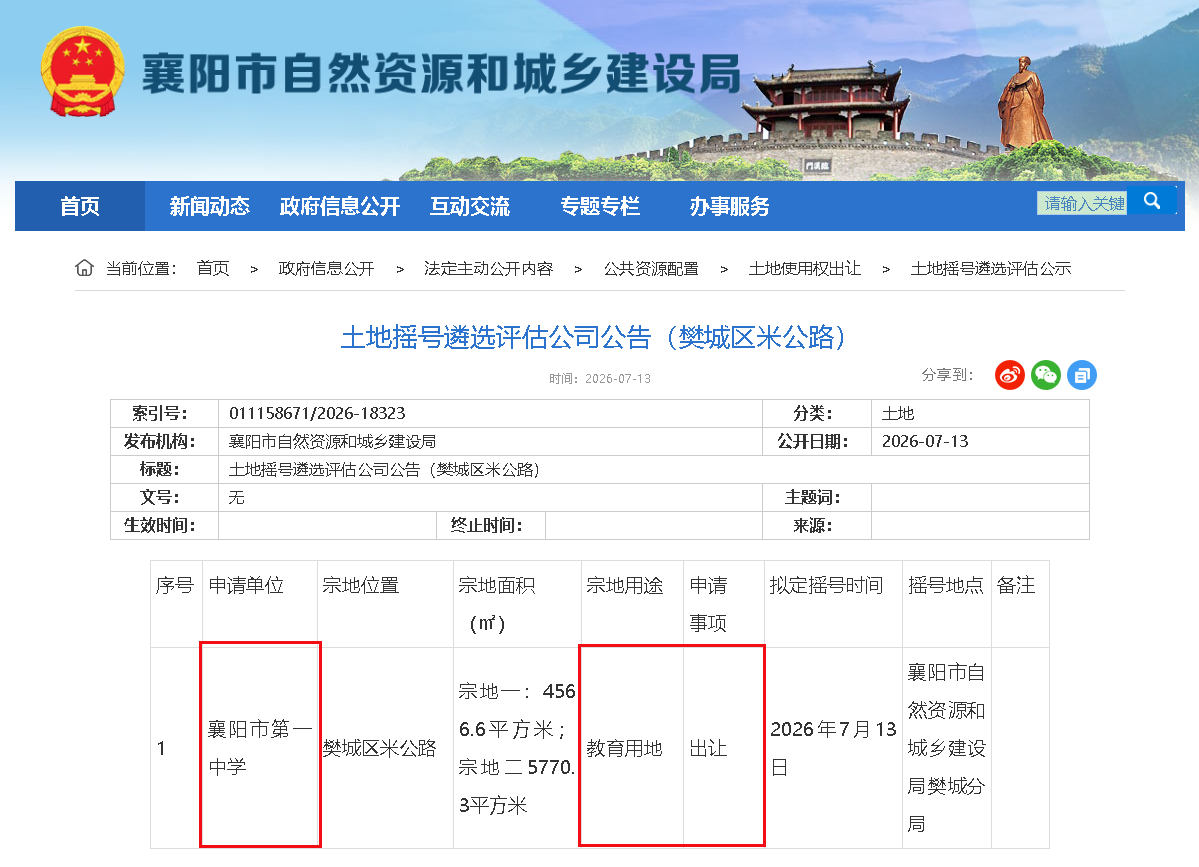The width and height of the screenshot is (1199, 867).
Task: Click 发布机构 value 襄阳市自然资源和城乡建设局
Action: click(x=333, y=441)
